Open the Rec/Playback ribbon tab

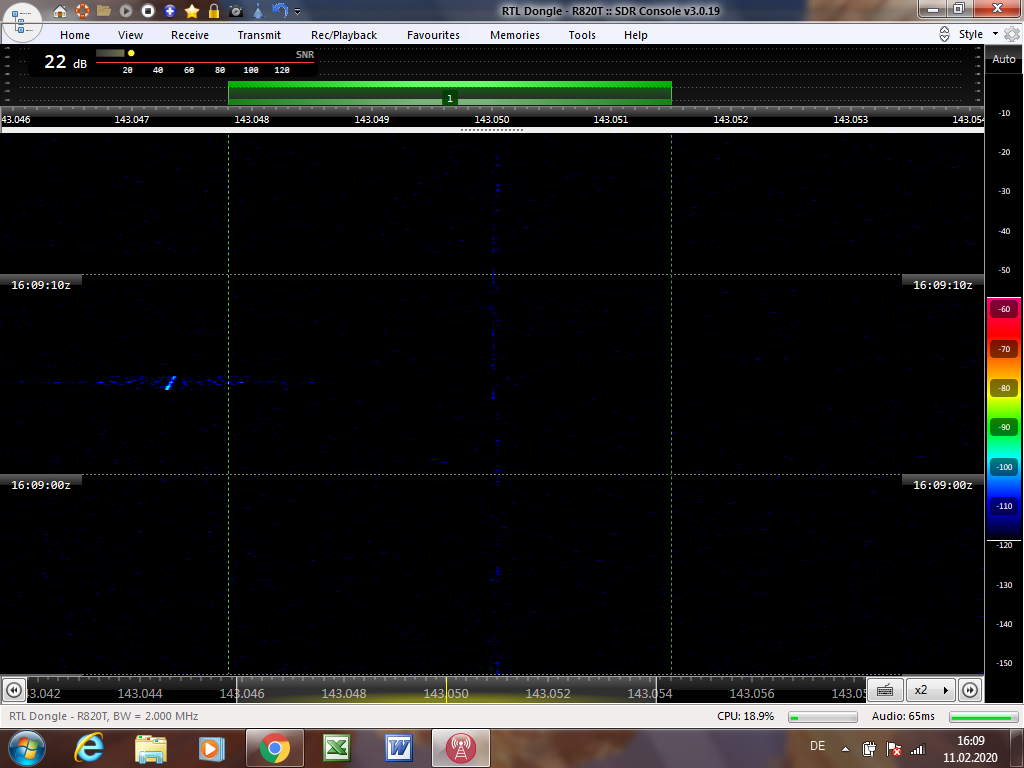344,35
